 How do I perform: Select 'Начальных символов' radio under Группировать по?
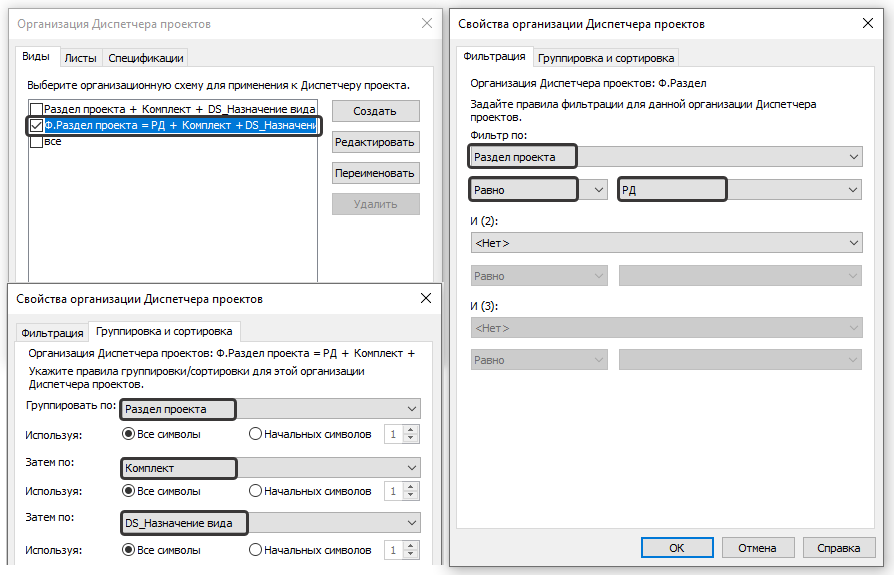click(255, 434)
